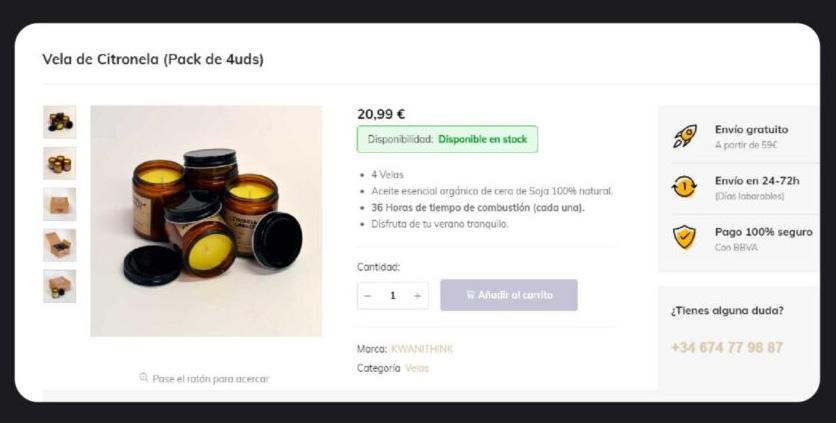
Task: Decrease quantity with the minus button
Action: click(367, 296)
